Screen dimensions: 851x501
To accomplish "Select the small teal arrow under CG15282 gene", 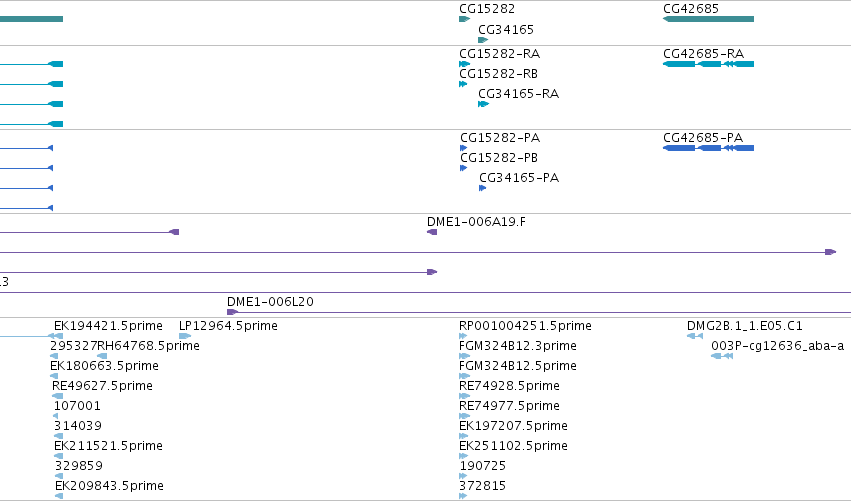I will point(464,19).
